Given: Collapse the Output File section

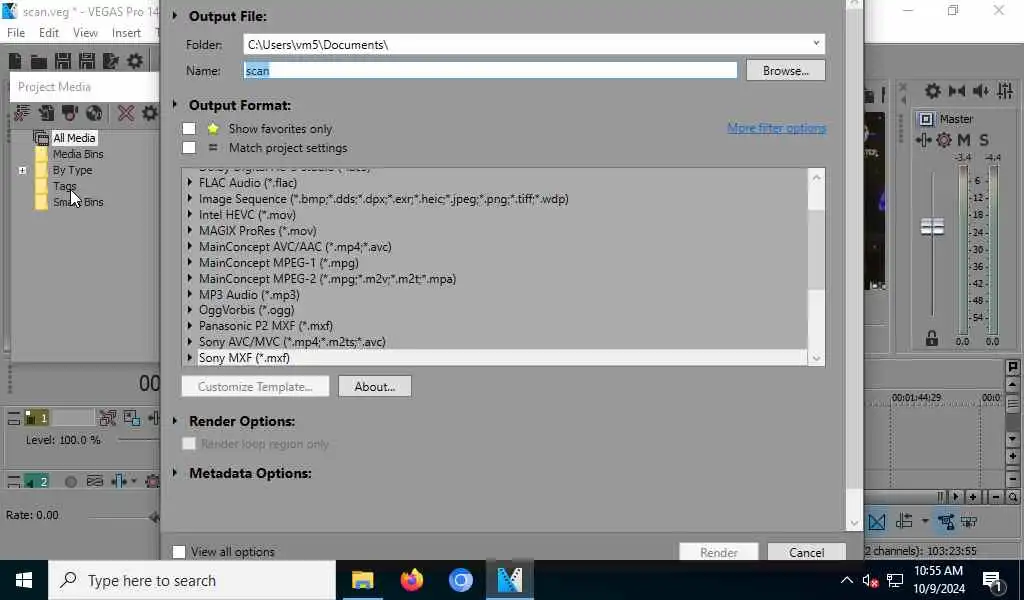Looking at the screenshot, I should [175, 16].
